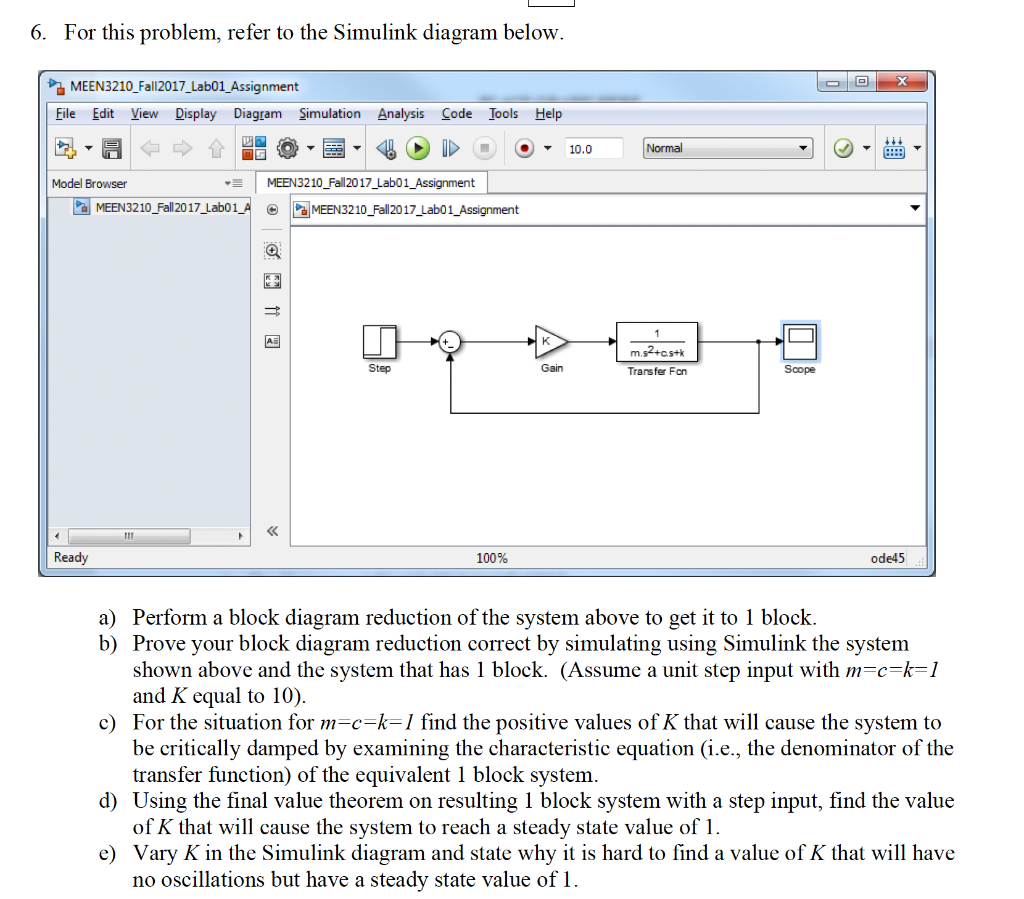This screenshot has width=1024, height=899.
Task: Open the Simulation menu
Action: pyautogui.click(x=330, y=114)
